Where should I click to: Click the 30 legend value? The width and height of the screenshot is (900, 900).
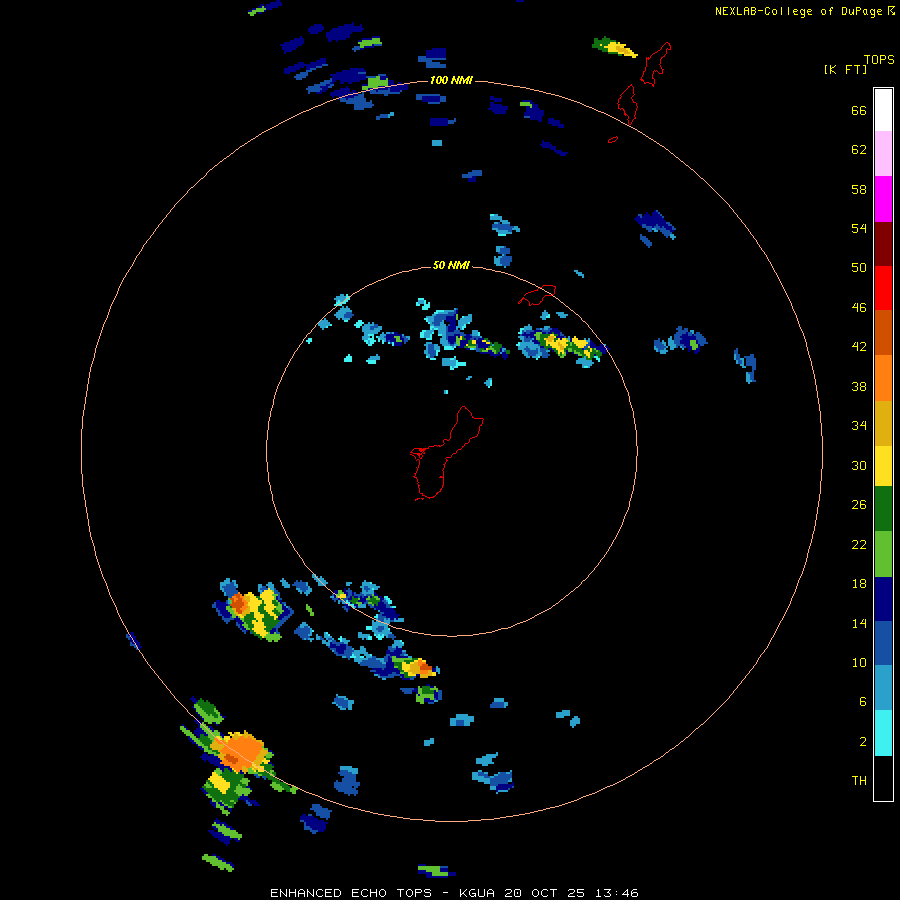859,465
